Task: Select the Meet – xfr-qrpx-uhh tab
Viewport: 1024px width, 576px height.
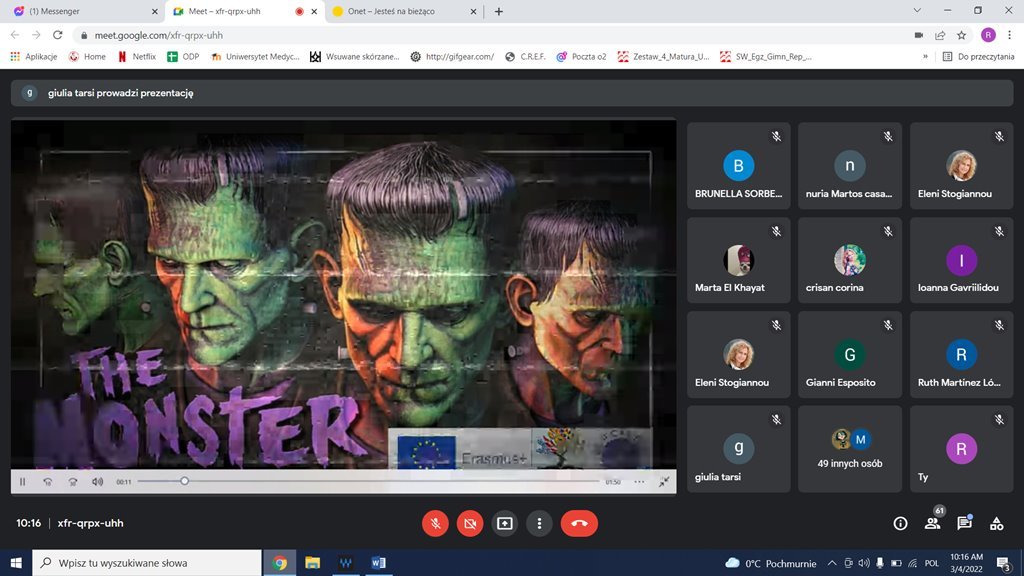Action: [244, 11]
